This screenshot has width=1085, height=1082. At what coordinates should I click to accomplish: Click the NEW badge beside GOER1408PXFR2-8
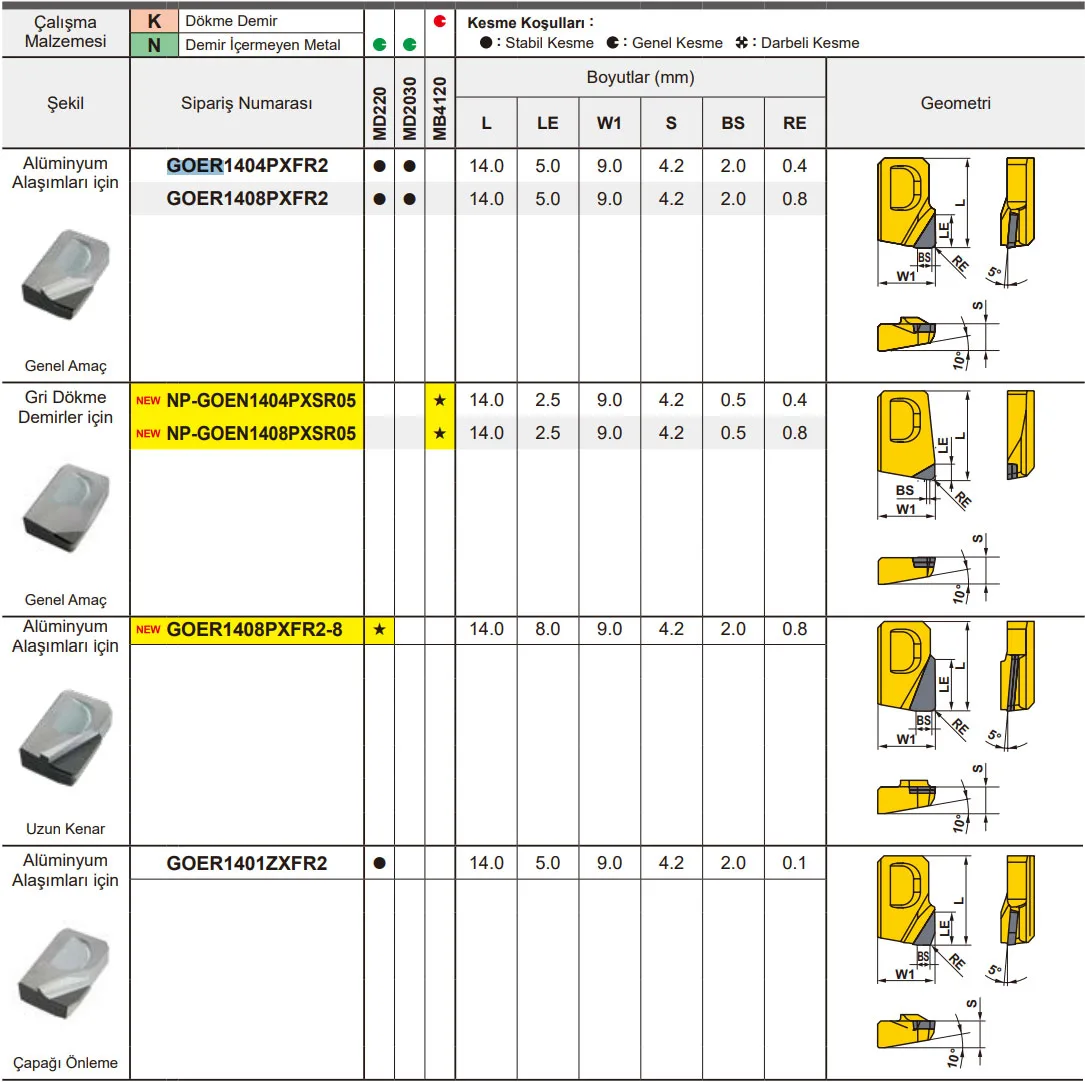click(x=148, y=630)
